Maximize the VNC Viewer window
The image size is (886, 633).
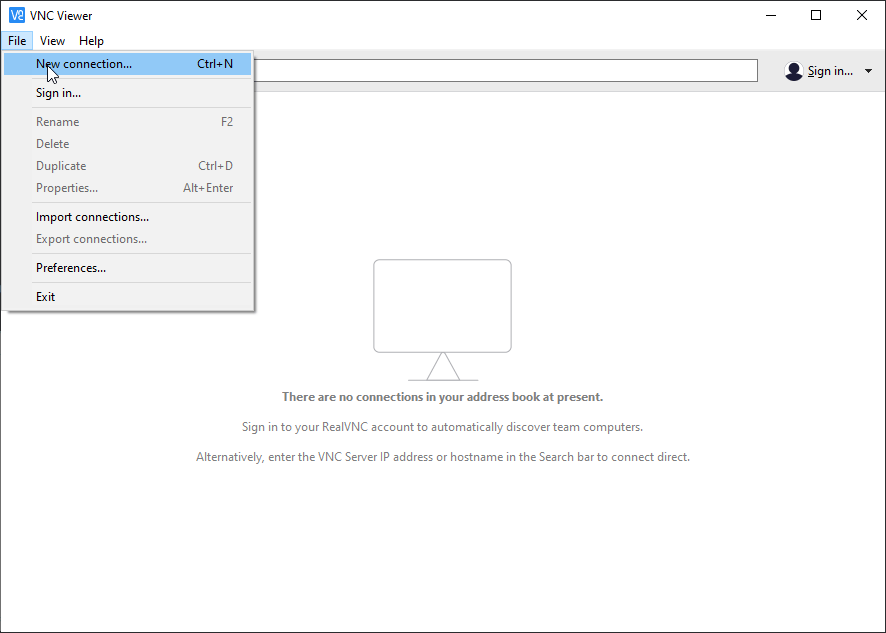coord(816,15)
